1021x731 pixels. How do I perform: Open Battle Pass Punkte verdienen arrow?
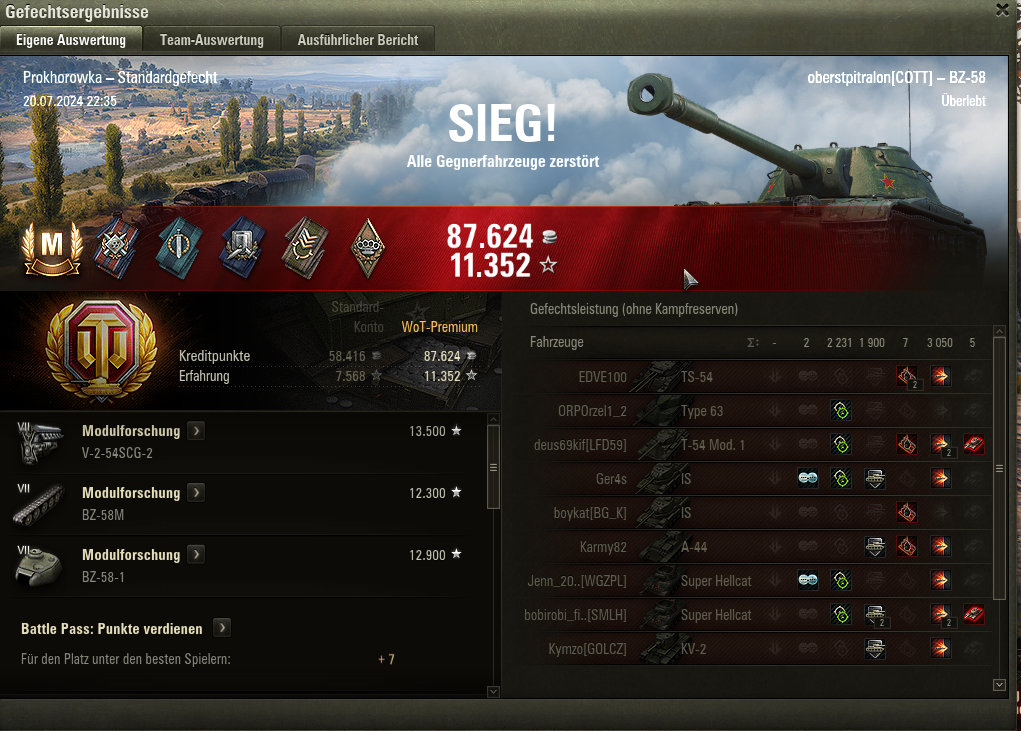222,628
